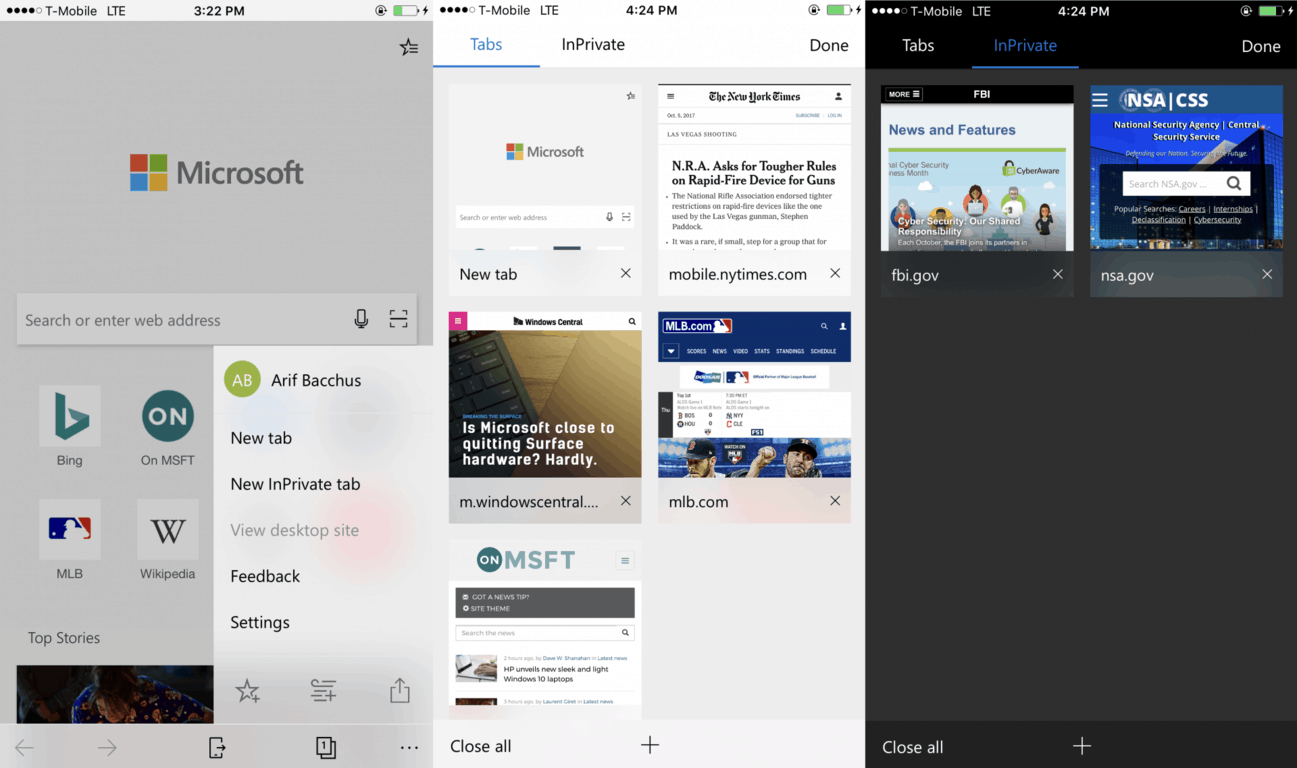Tap Done in the light tabs view
This screenshot has width=1297, height=768.
click(829, 45)
